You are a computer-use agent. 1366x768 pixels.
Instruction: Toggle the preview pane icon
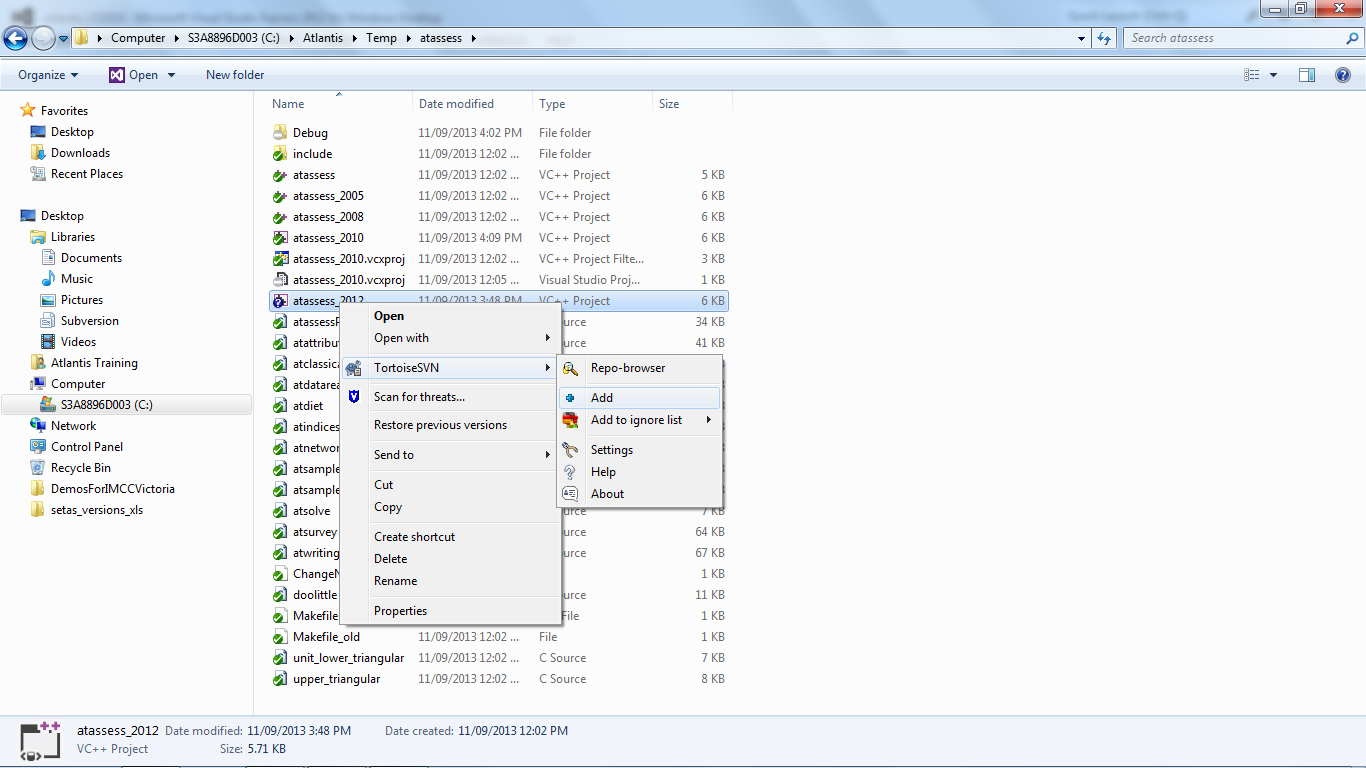(1306, 75)
